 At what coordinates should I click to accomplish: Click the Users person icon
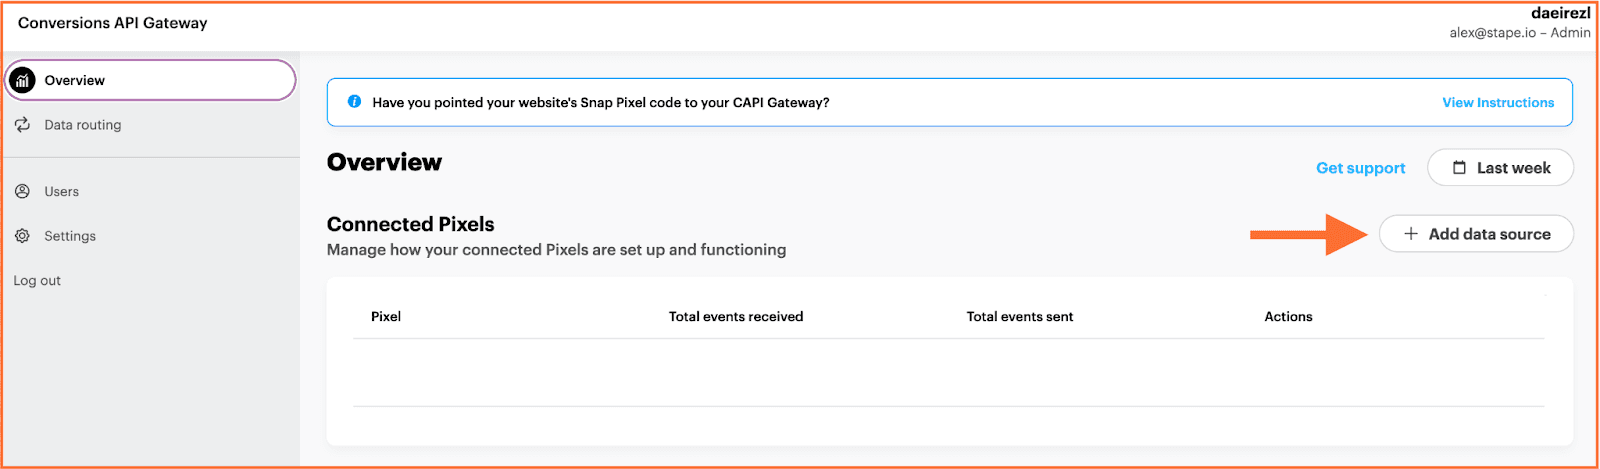22,191
